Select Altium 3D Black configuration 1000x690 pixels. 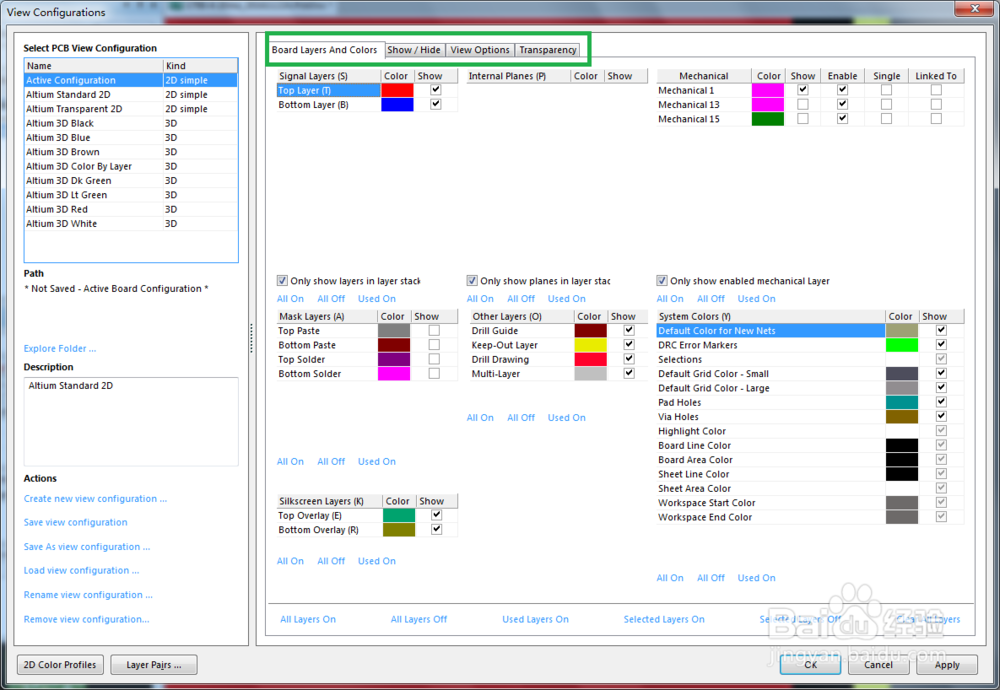131,123
